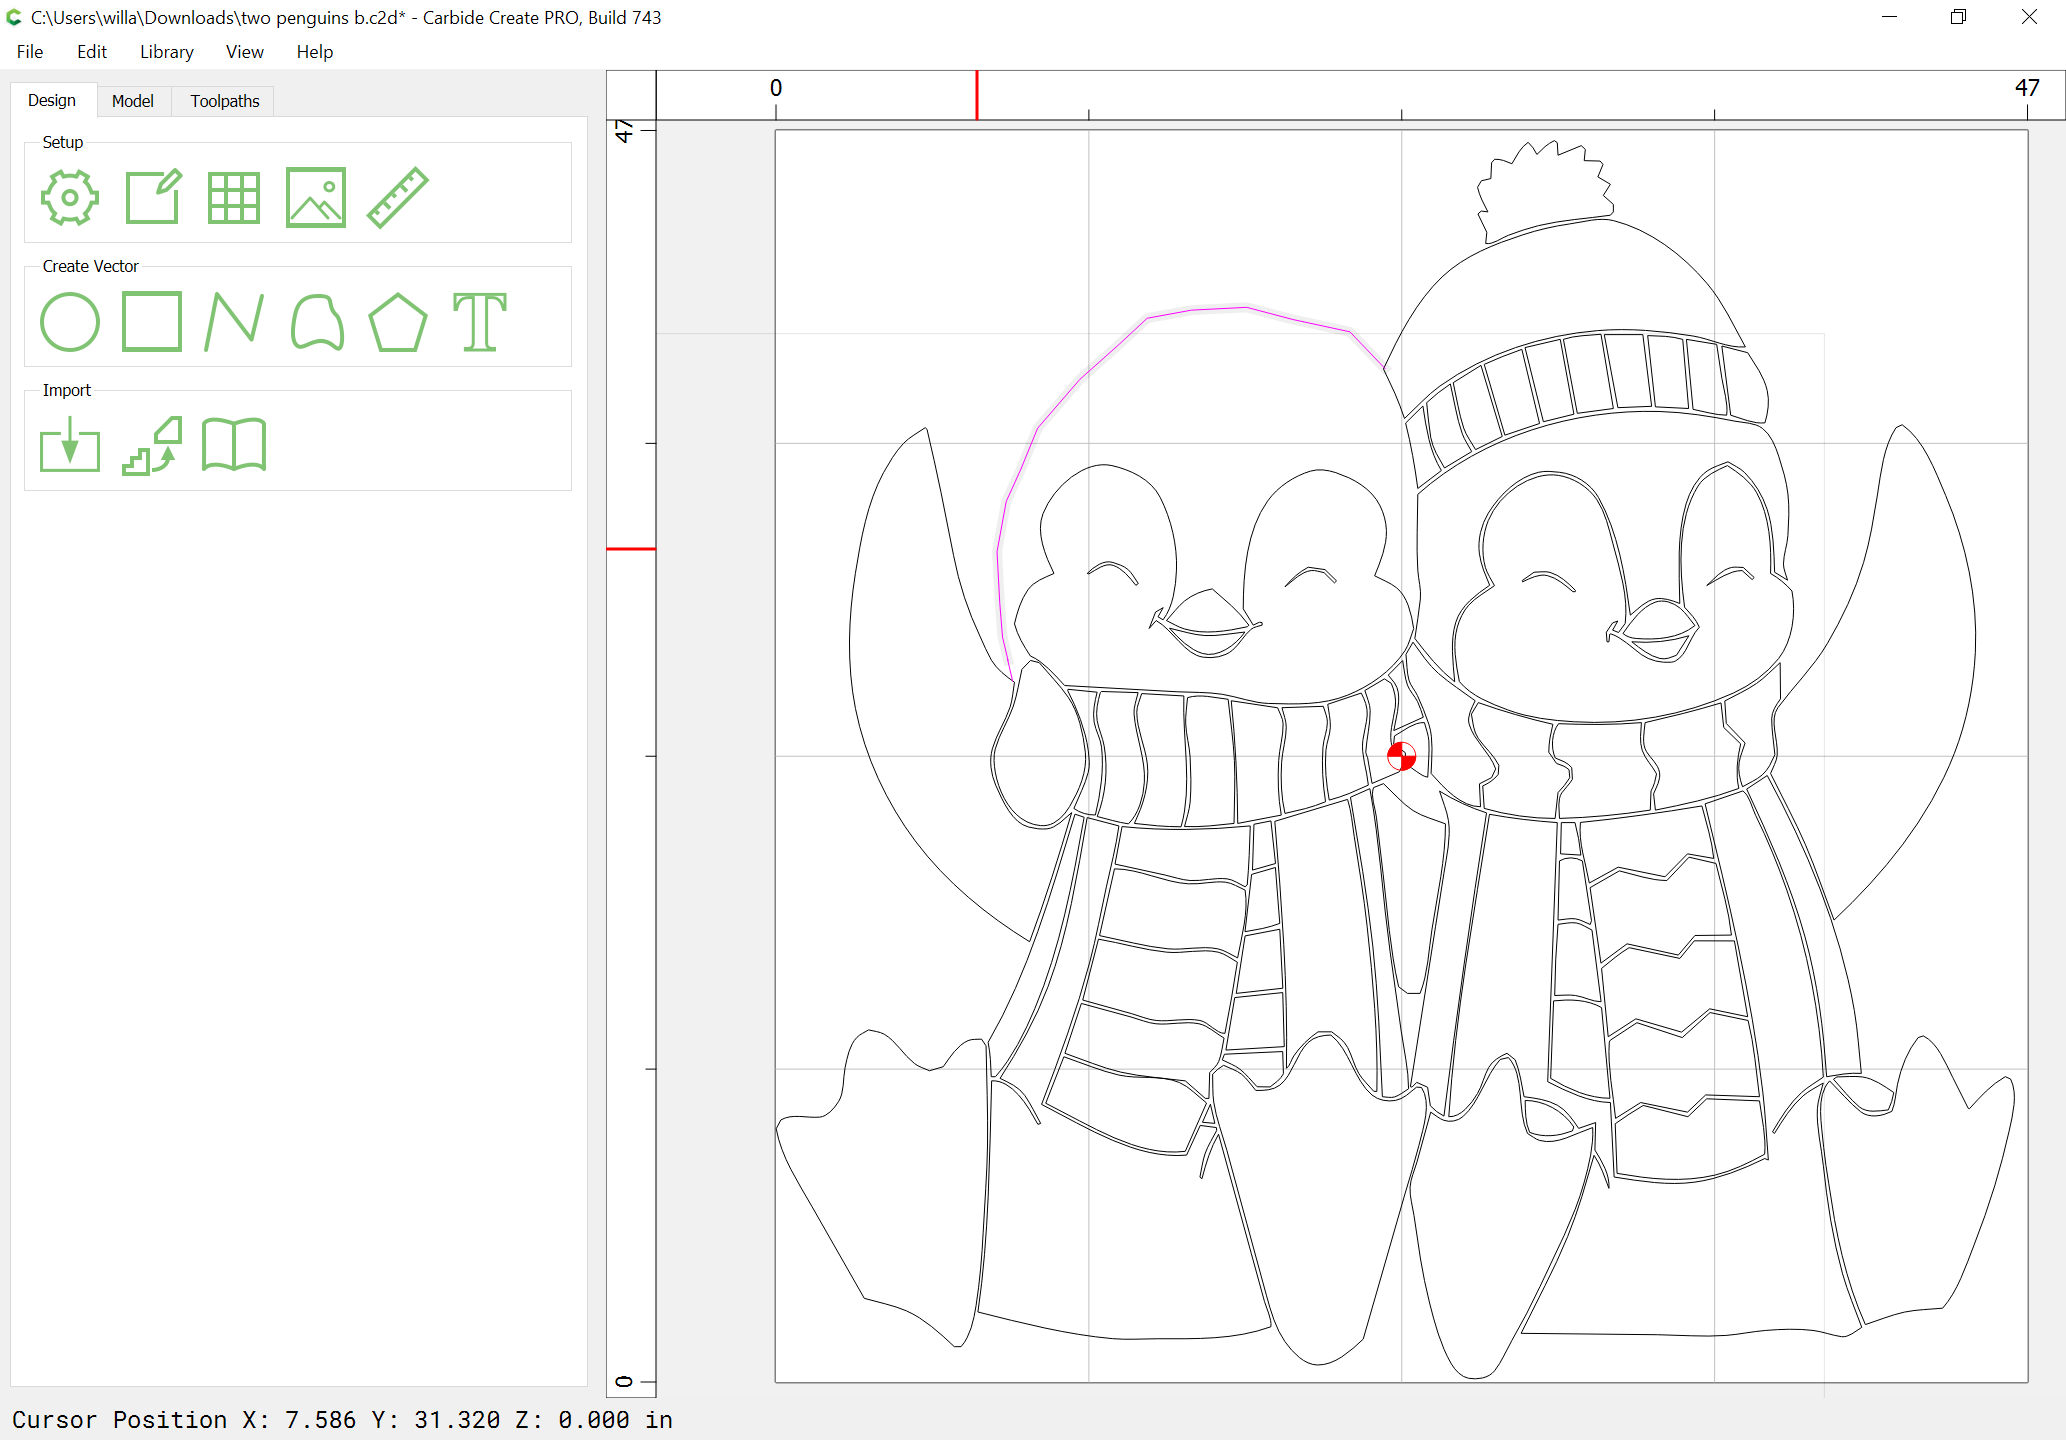Click the background image setup icon
Viewport: 2066px width, 1440px height.
(x=316, y=198)
